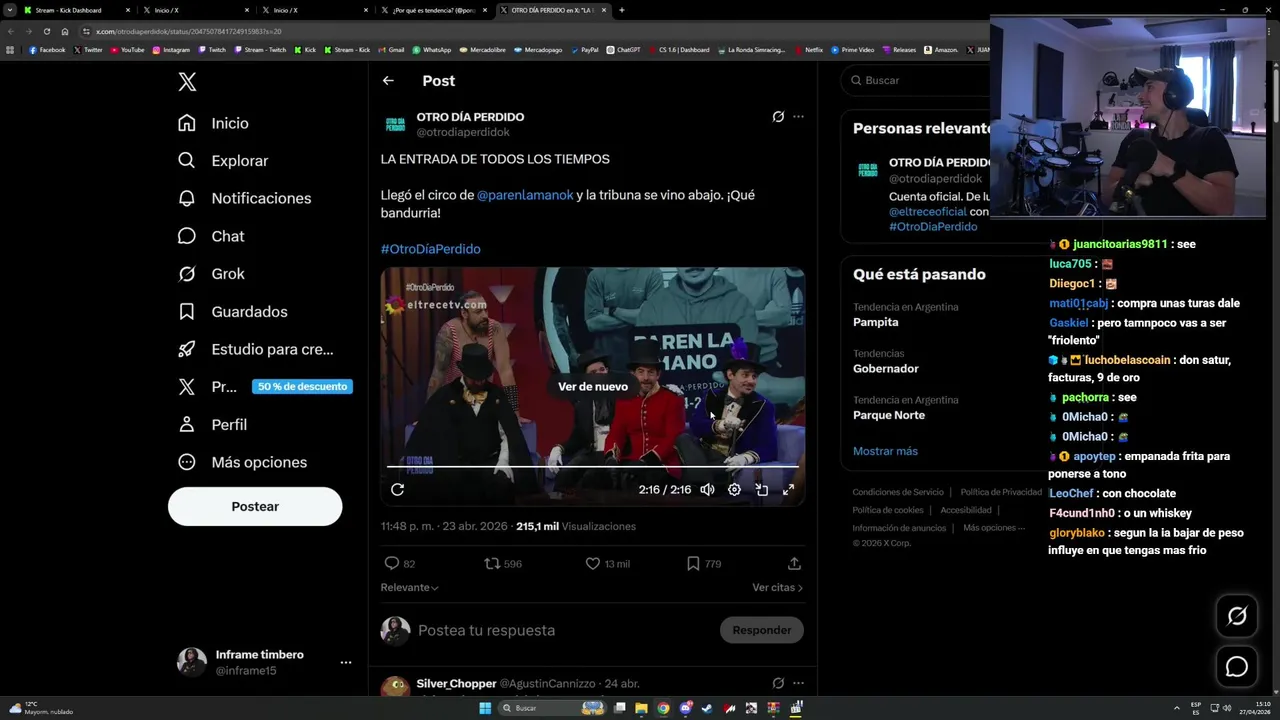Image resolution: width=1280 pixels, height=720 pixels.
Task: Open the floating messages chat button
Action: coord(1237,666)
